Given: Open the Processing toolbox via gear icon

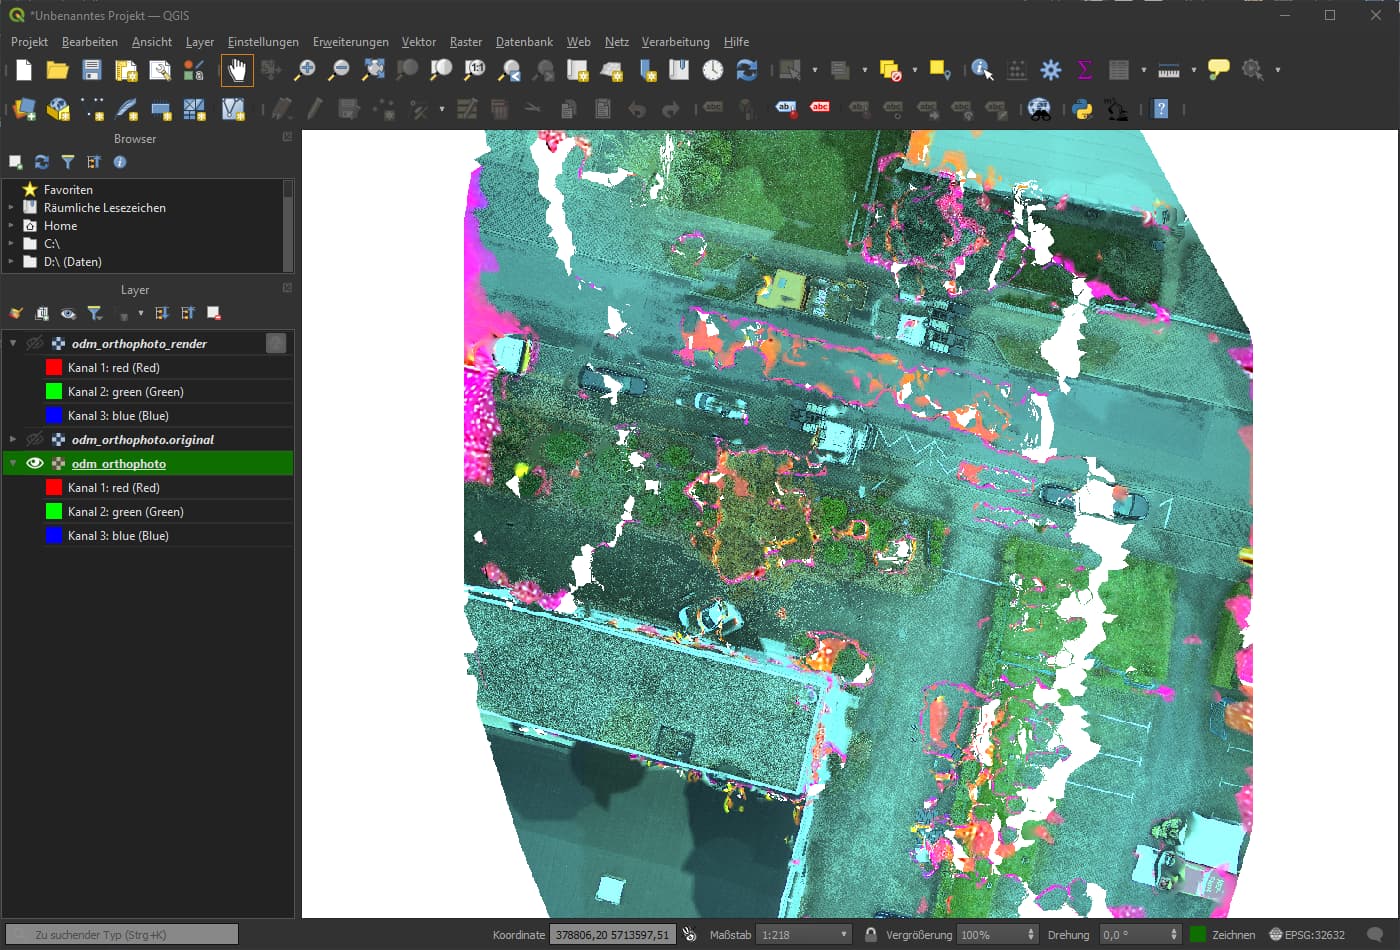Looking at the screenshot, I should 1050,70.
